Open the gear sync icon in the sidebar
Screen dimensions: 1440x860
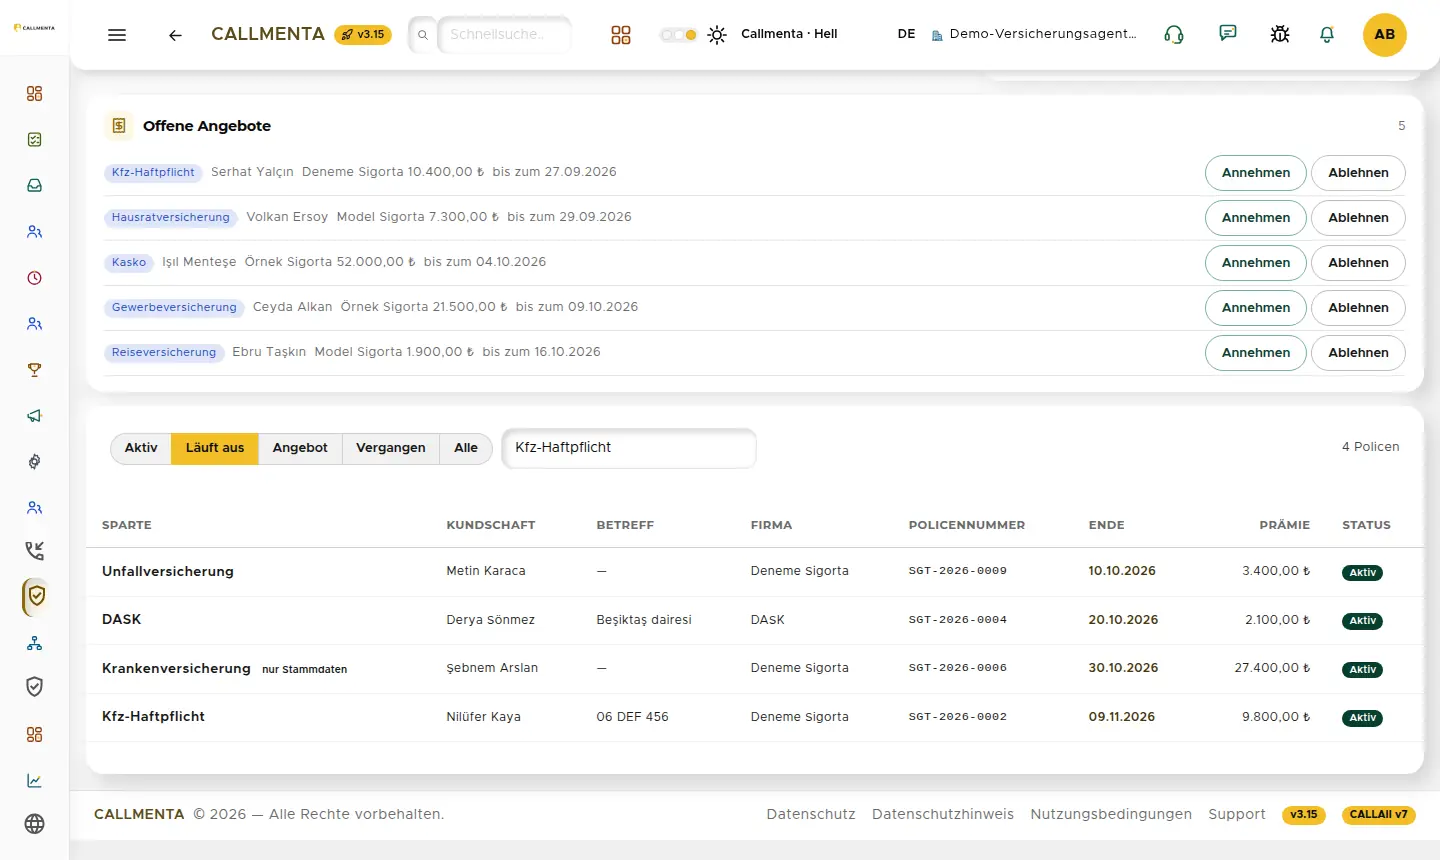[x=35, y=462]
